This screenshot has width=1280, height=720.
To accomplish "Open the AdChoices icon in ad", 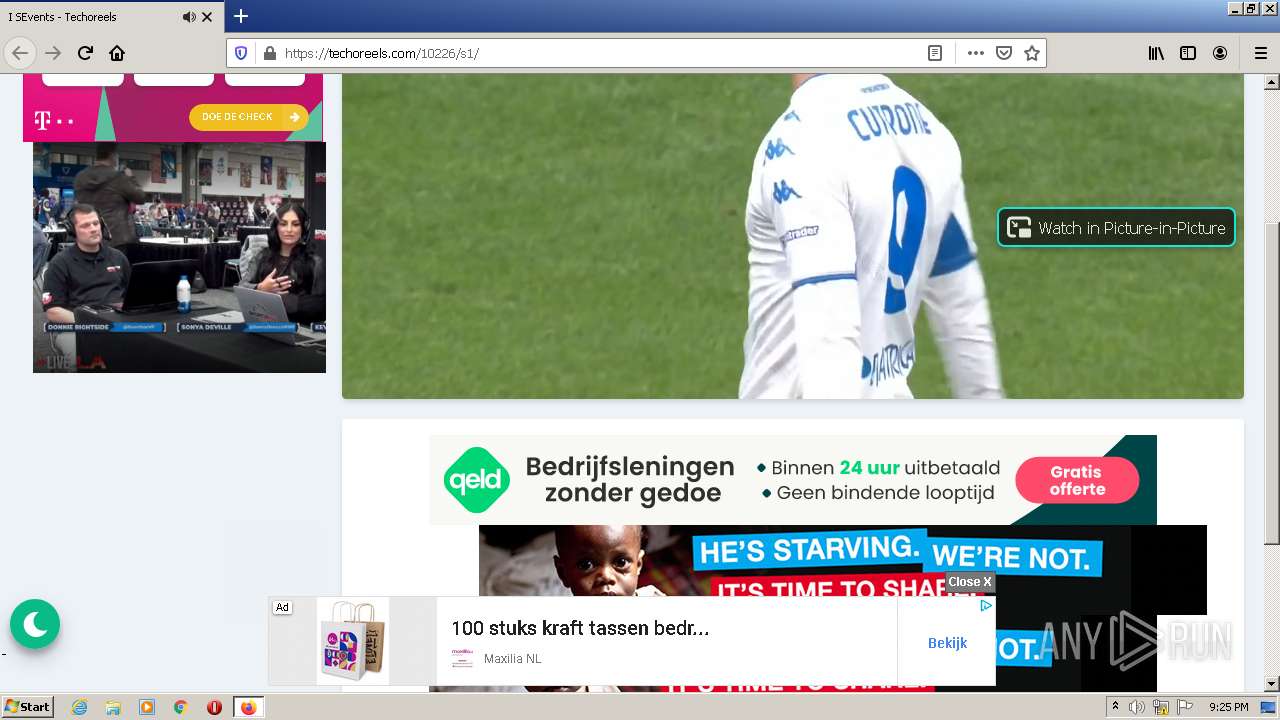I will [986, 605].
